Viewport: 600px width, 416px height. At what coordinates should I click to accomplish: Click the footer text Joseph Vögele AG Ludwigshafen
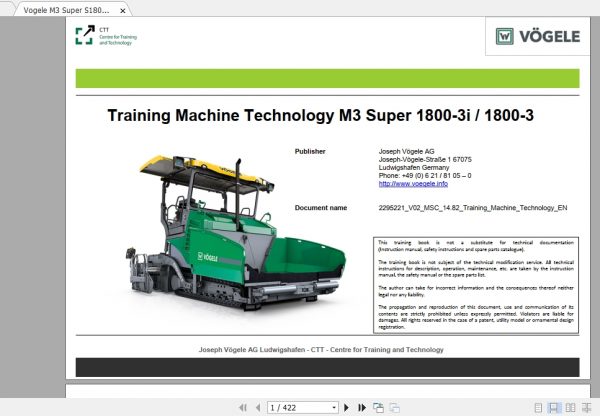(321, 349)
